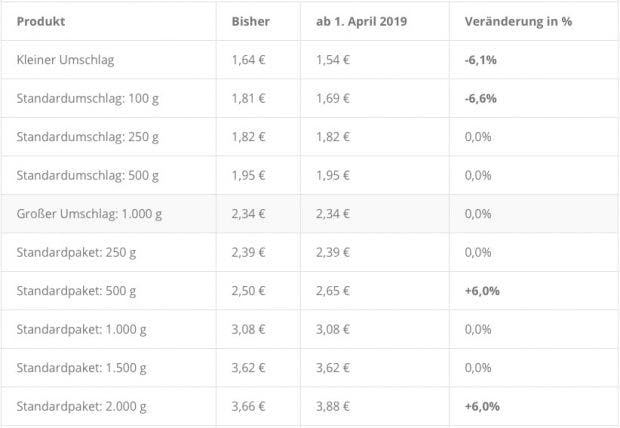This screenshot has width=620, height=428.
Task: Click the Standardpaket: 2.000 g product name
Action: 81,406
